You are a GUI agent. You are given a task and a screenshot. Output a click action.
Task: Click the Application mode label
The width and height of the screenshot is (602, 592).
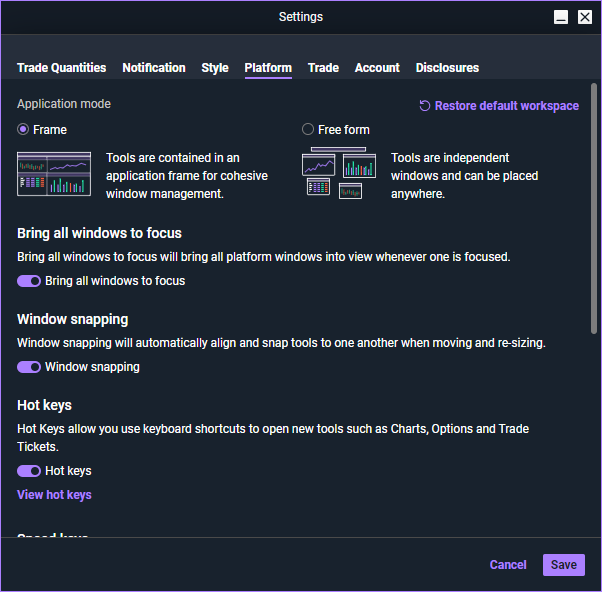pos(64,104)
